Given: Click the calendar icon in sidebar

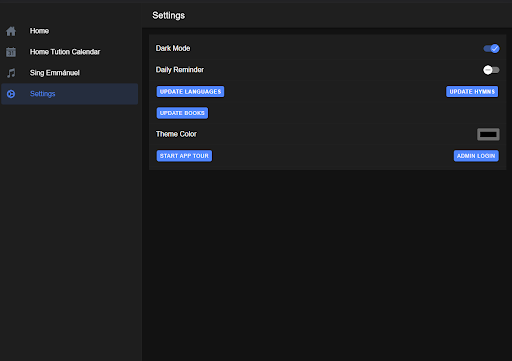Looking at the screenshot, I should tap(11, 52).
